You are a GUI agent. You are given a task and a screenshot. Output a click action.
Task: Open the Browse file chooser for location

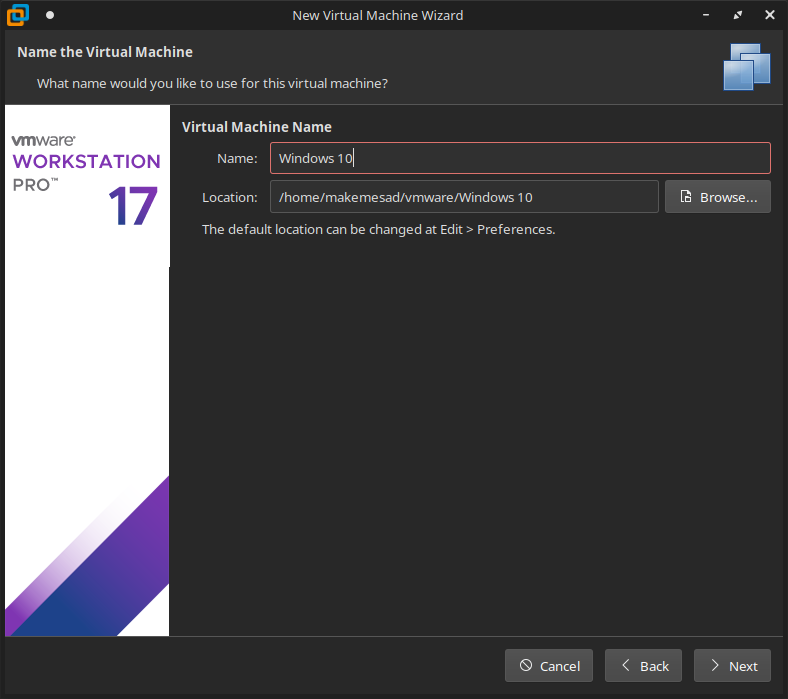point(717,197)
